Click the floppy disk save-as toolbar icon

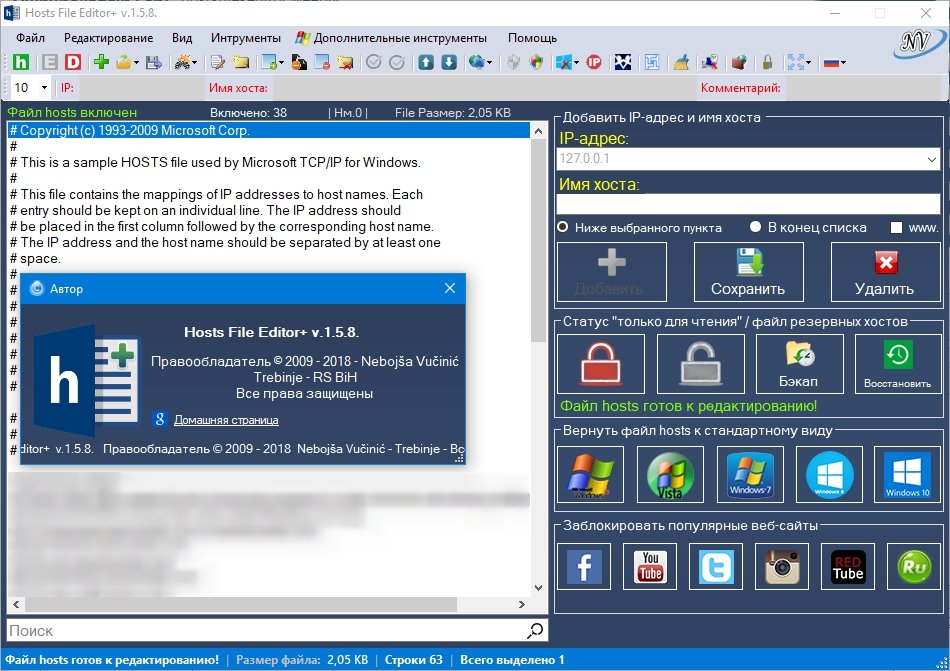(x=154, y=62)
